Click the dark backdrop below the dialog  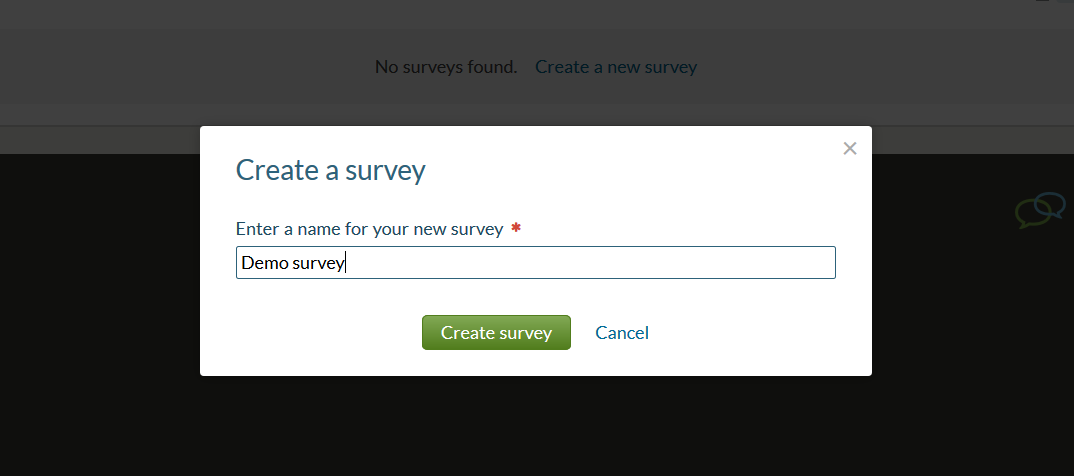[x=536, y=425]
